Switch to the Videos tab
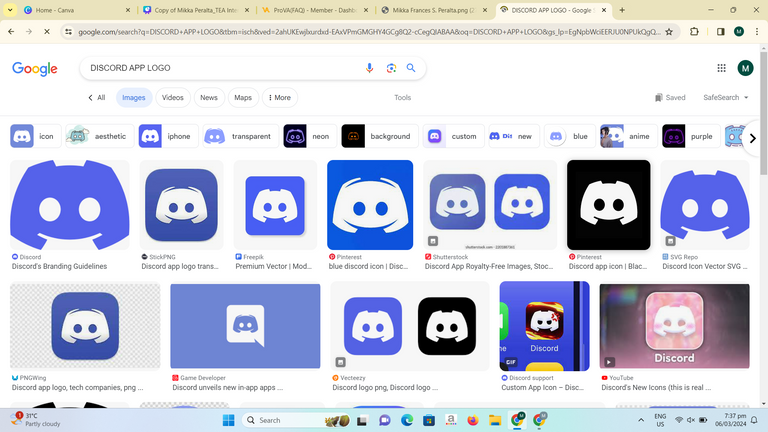 172,97
